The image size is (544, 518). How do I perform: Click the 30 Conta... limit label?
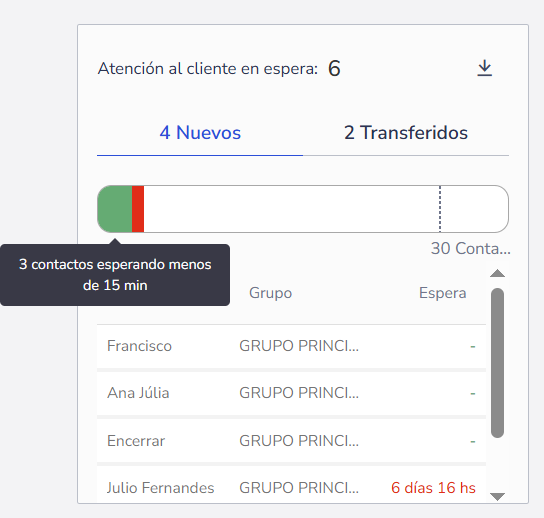(470, 248)
